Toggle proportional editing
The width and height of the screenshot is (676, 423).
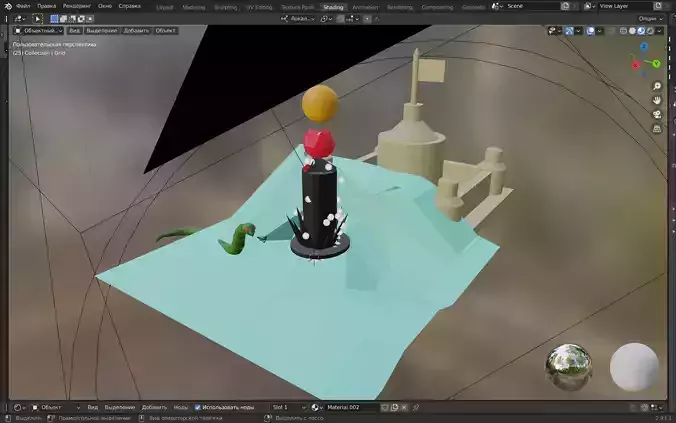pyautogui.click(x=367, y=19)
